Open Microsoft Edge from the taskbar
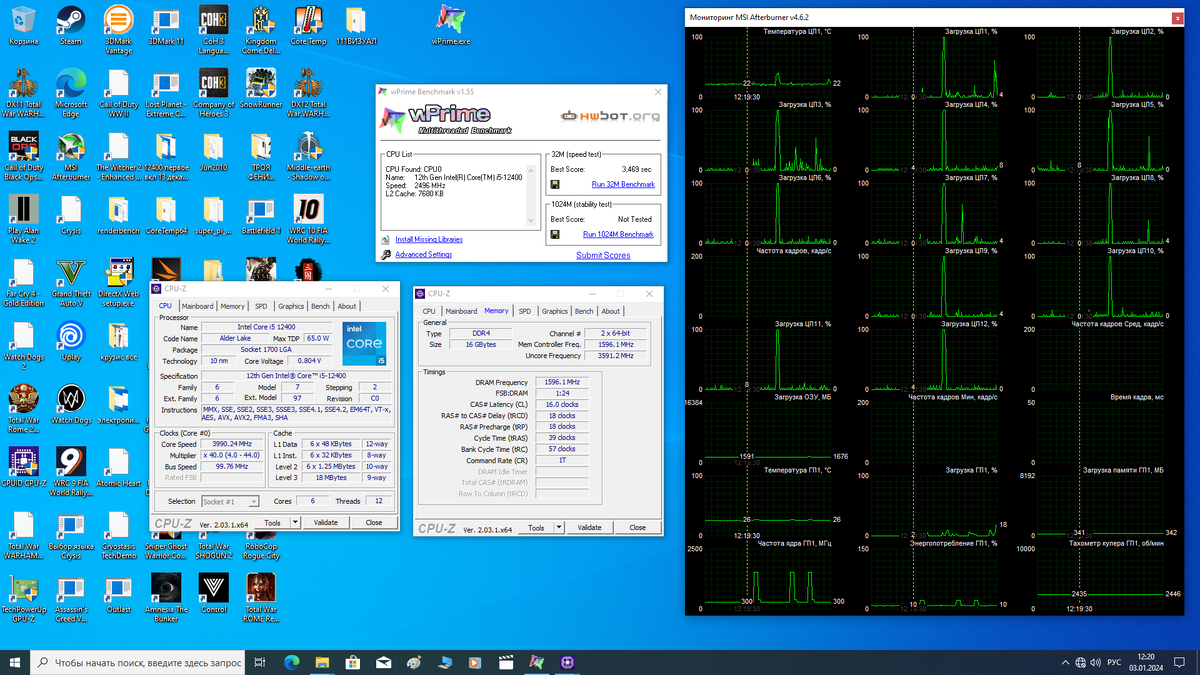The image size is (1200, 675). click(x=292, y=662)
